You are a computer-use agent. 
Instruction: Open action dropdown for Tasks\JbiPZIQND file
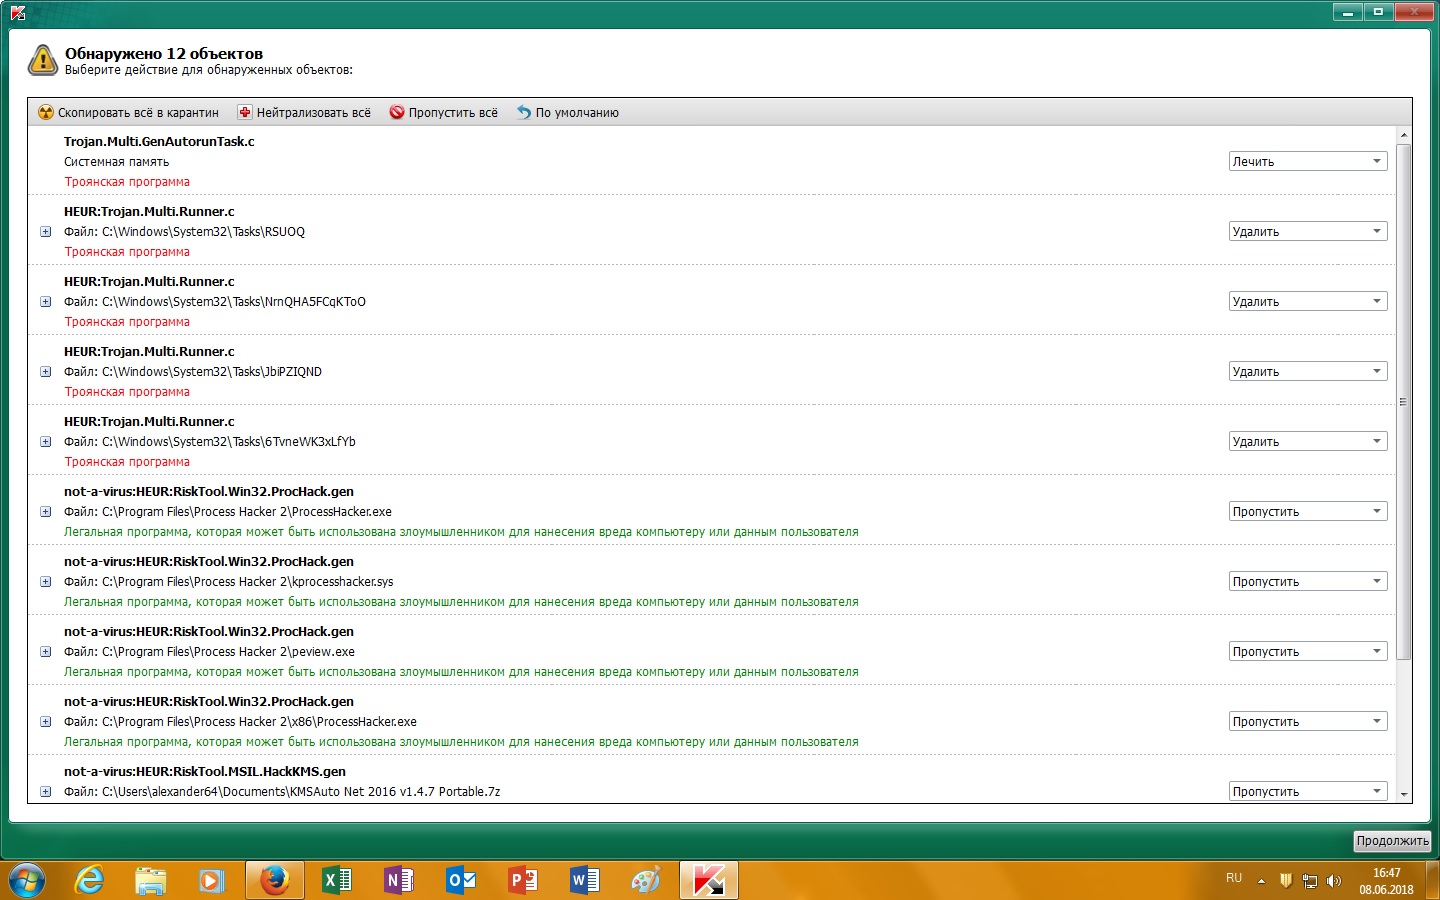[x=1307, y=372]
